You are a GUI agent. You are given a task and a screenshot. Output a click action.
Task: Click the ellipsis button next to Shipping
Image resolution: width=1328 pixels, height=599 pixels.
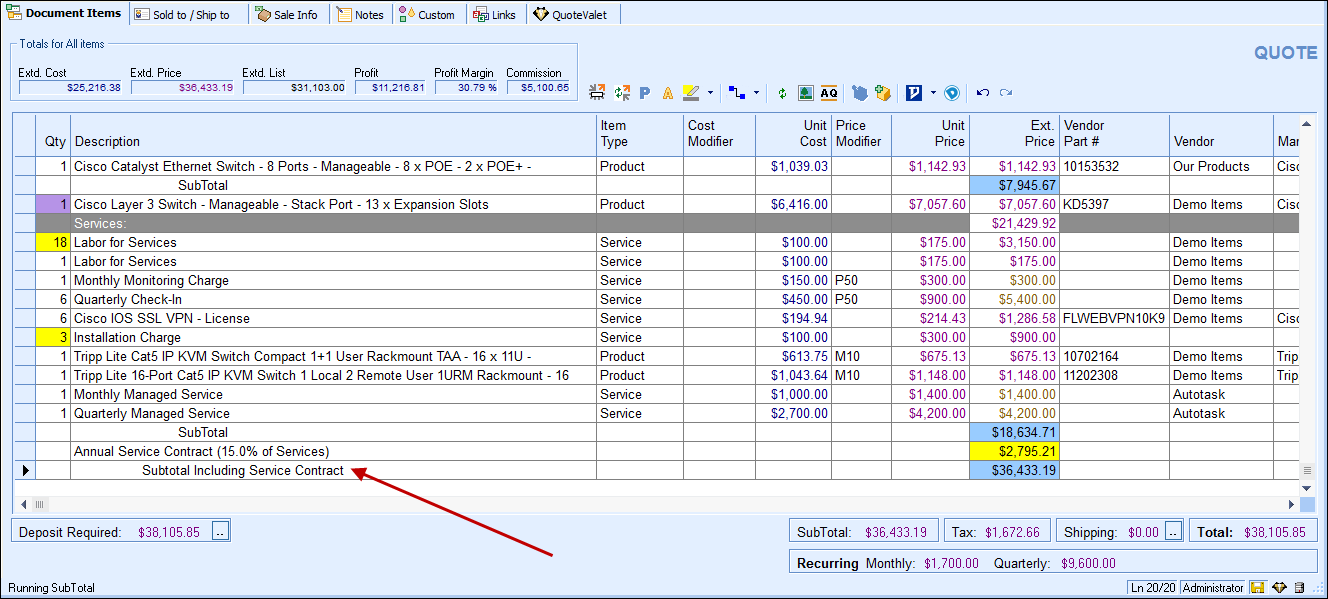(x=1174, y=532)
